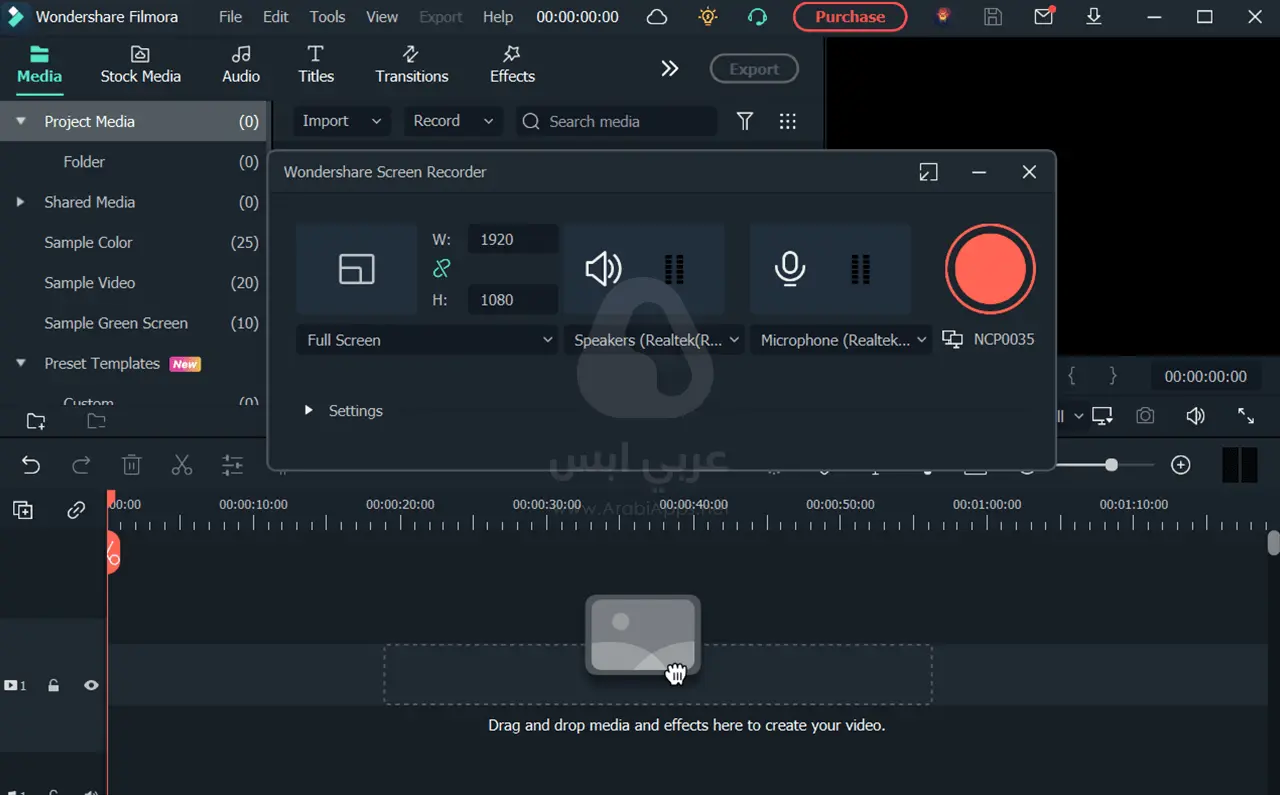This screenshot has height=795, width=1280.
Task: Click the Import button
Action: click(341, 121)
